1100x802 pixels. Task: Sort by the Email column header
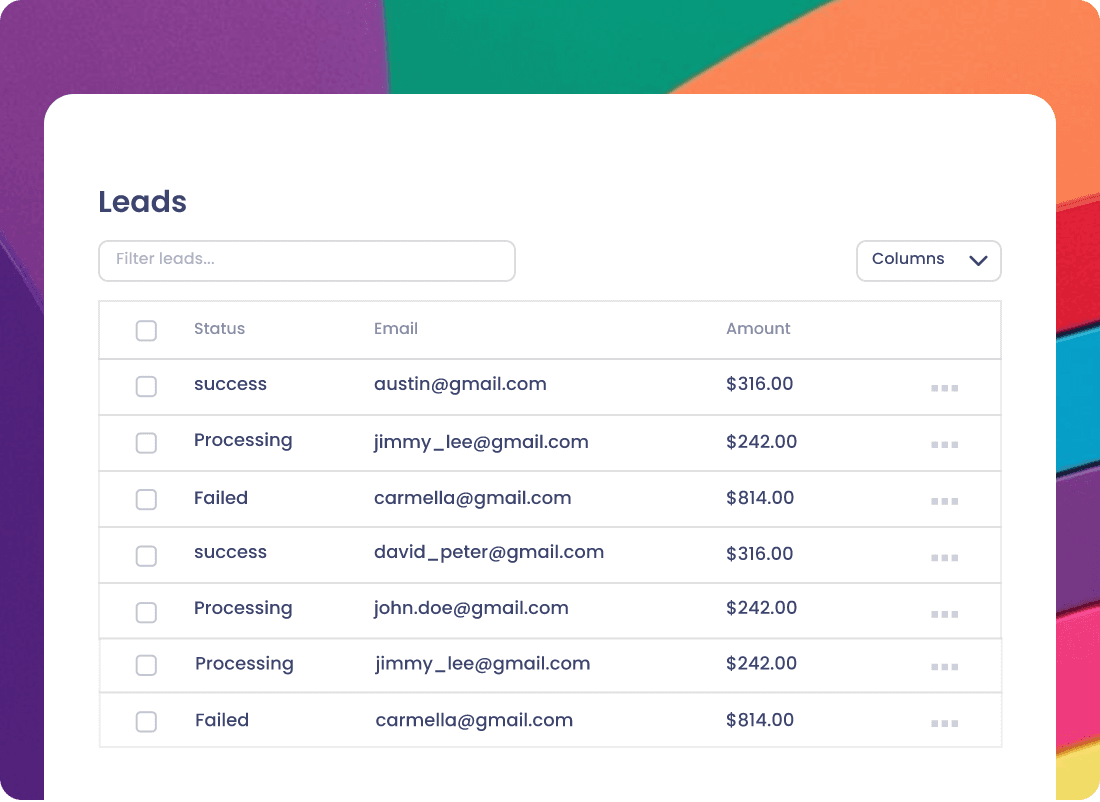[396, 328]
